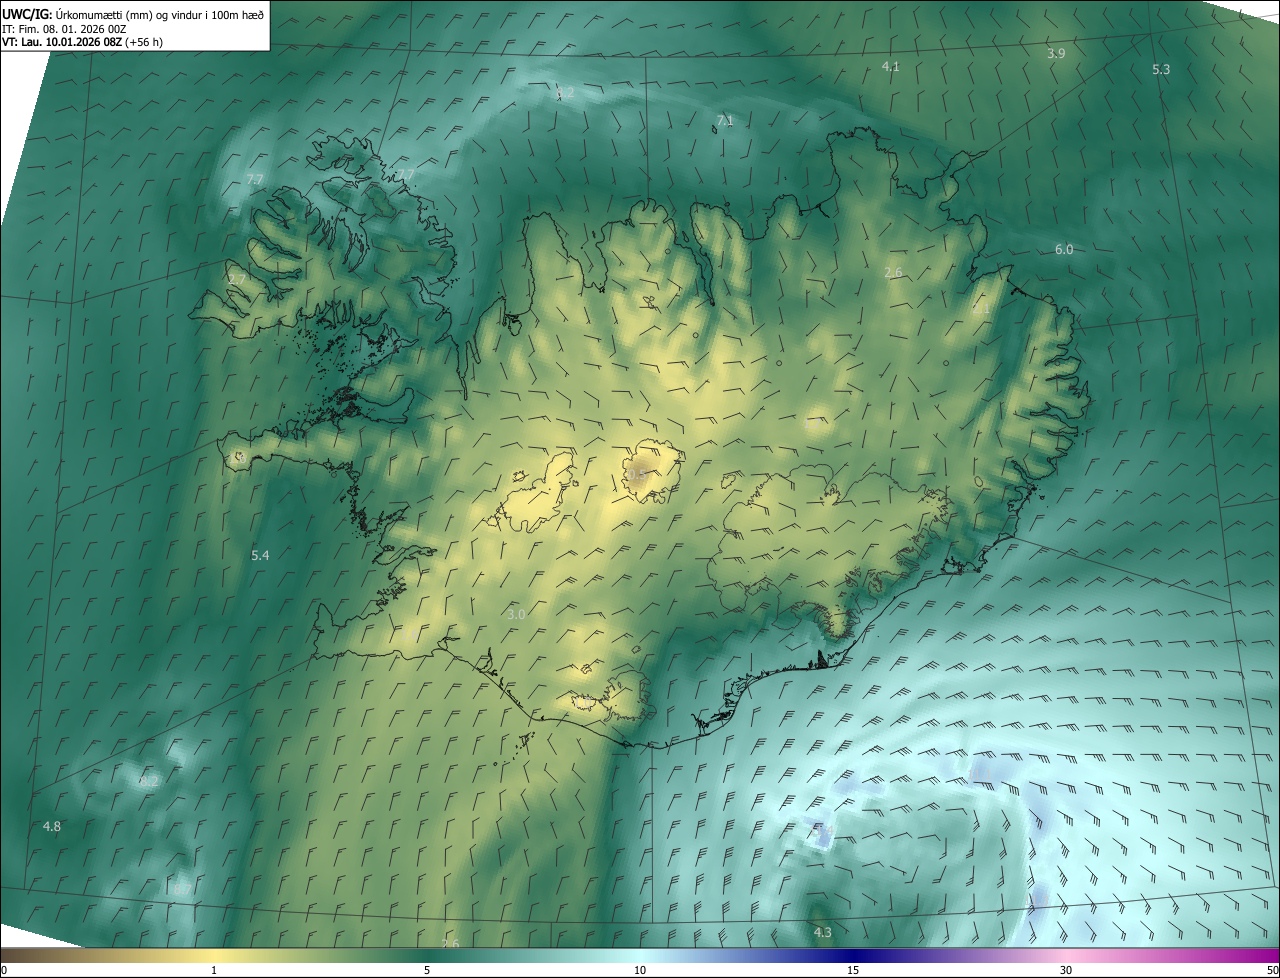Screen dimensions: 1280x978
Task: Click the colorbar tick label '50'
Action: click(x=1272, y=970)
